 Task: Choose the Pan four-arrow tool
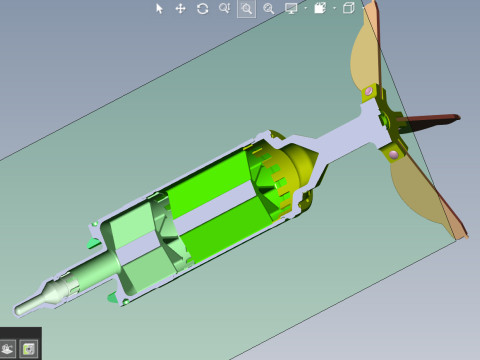[180, 9]
